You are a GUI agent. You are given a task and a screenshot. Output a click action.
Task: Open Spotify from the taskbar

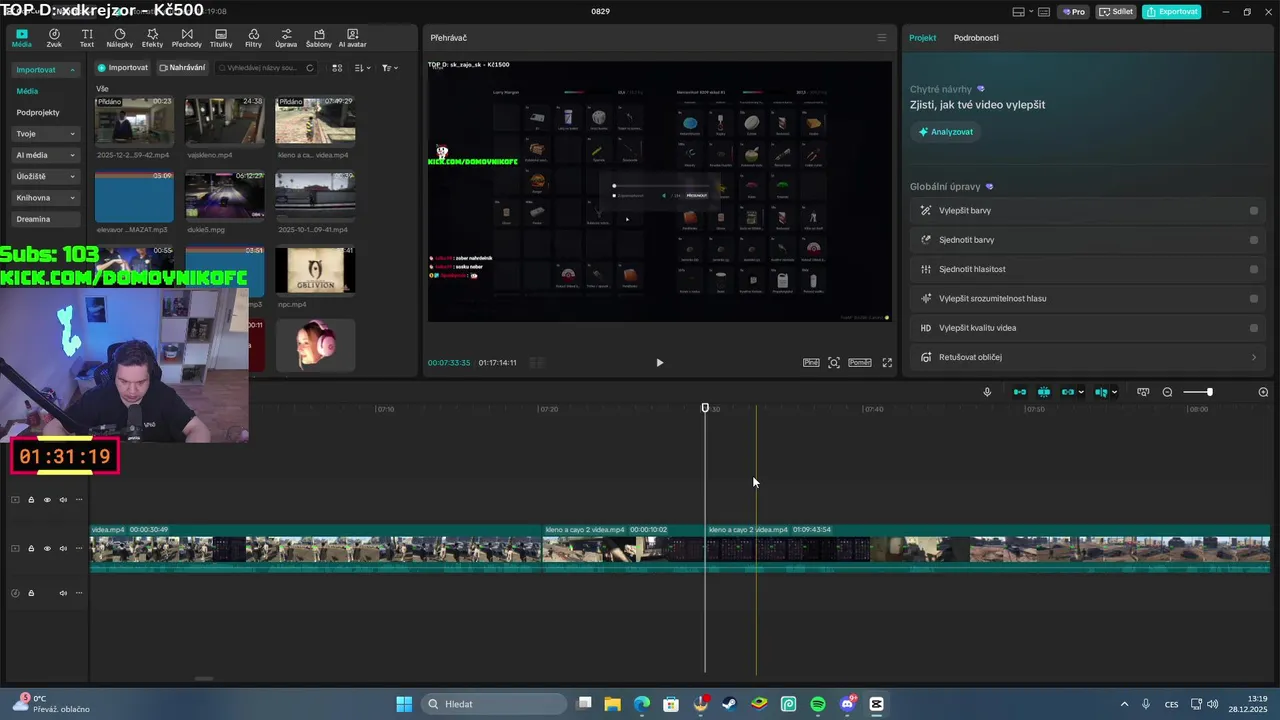[818, 704]
